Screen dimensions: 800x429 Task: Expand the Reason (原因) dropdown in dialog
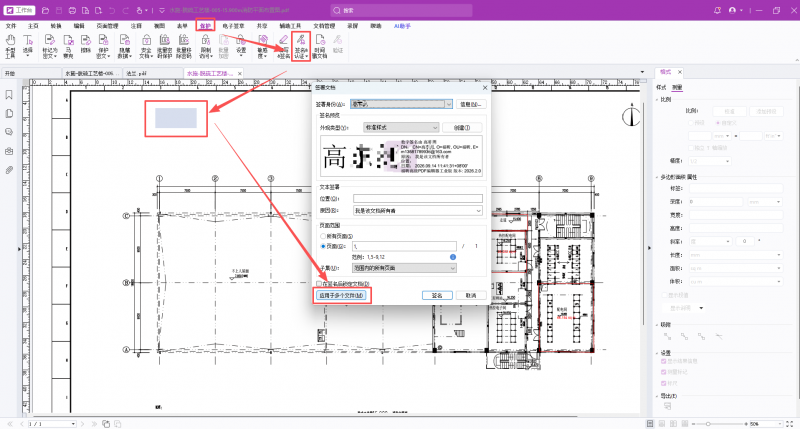pyautogui.click(x=418, y=210)
